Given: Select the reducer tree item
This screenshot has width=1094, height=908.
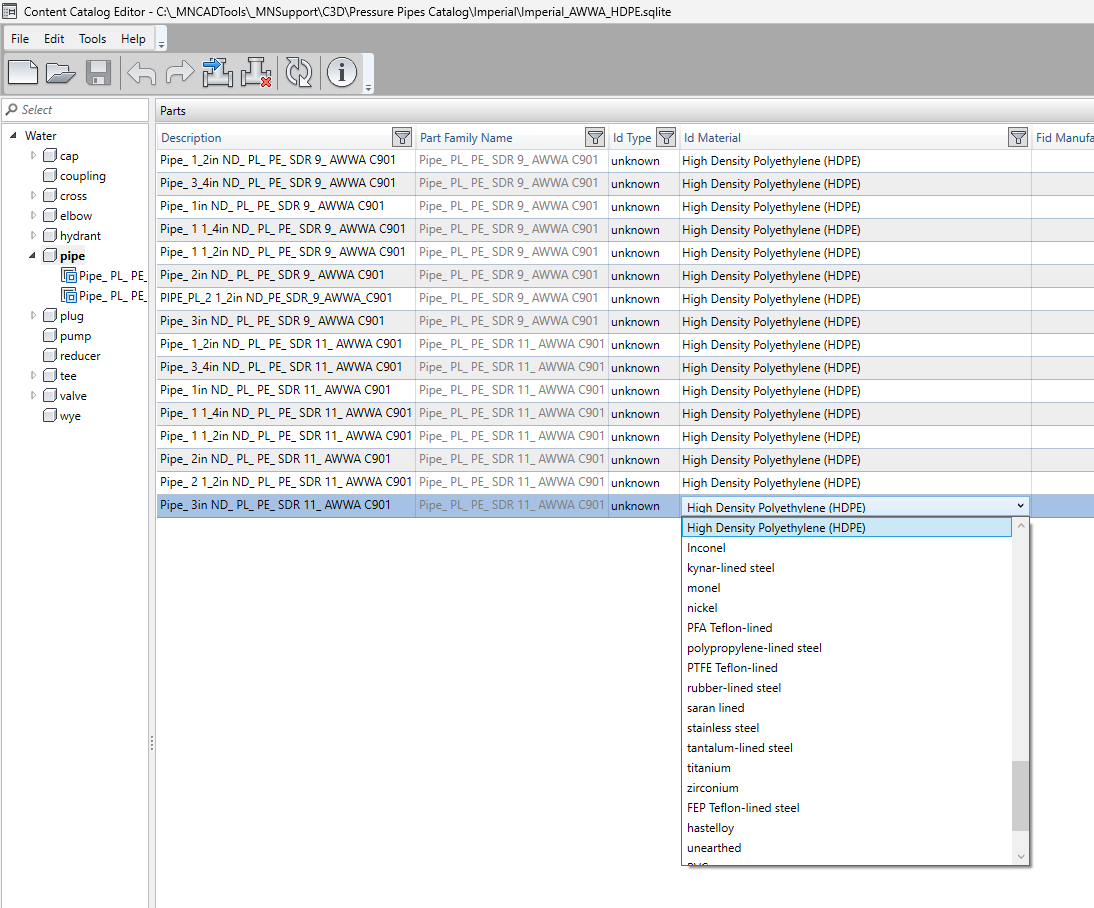Looking at the screenshot, I should pyautogui.click(x=71, y=356).
